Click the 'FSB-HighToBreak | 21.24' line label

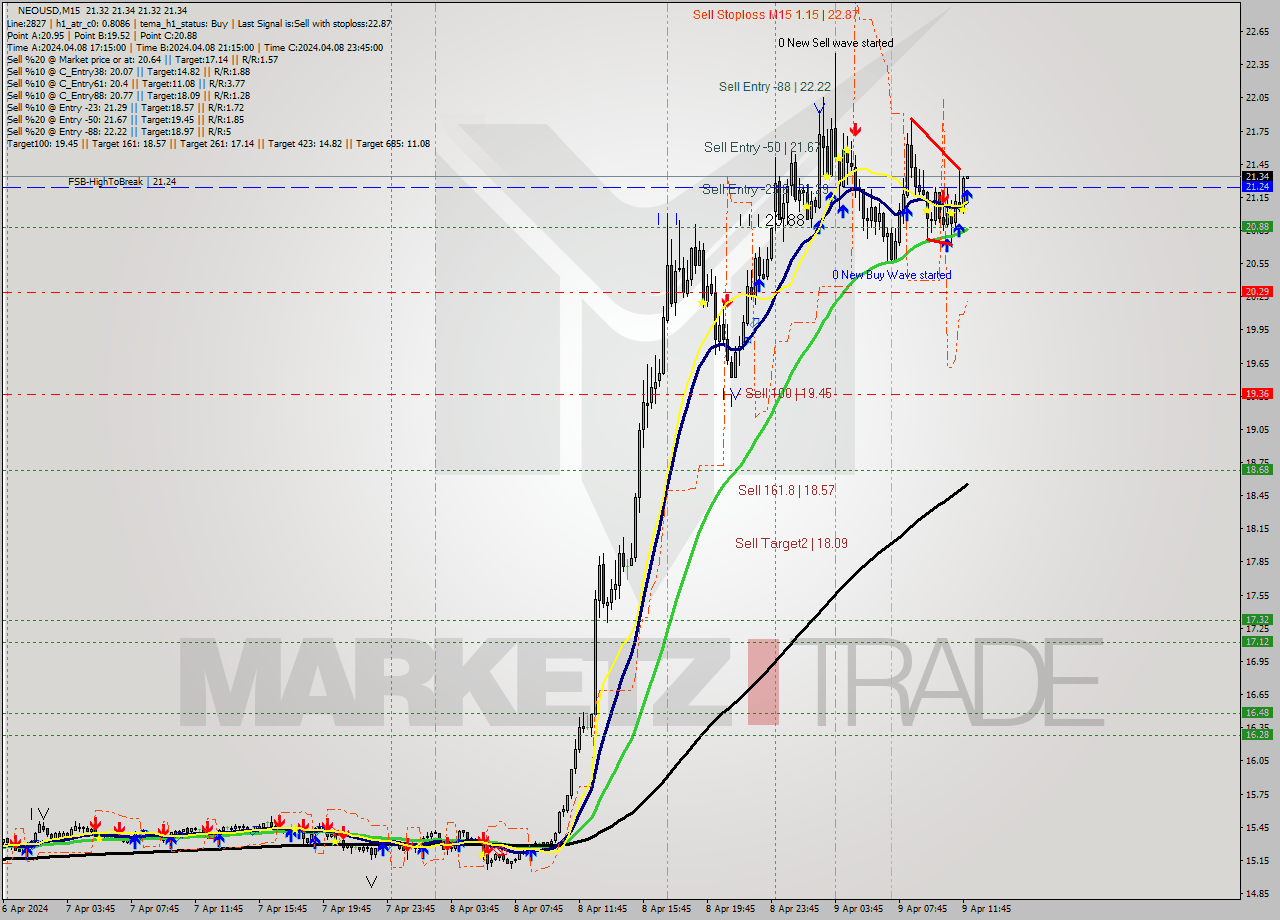pos(122,182)
